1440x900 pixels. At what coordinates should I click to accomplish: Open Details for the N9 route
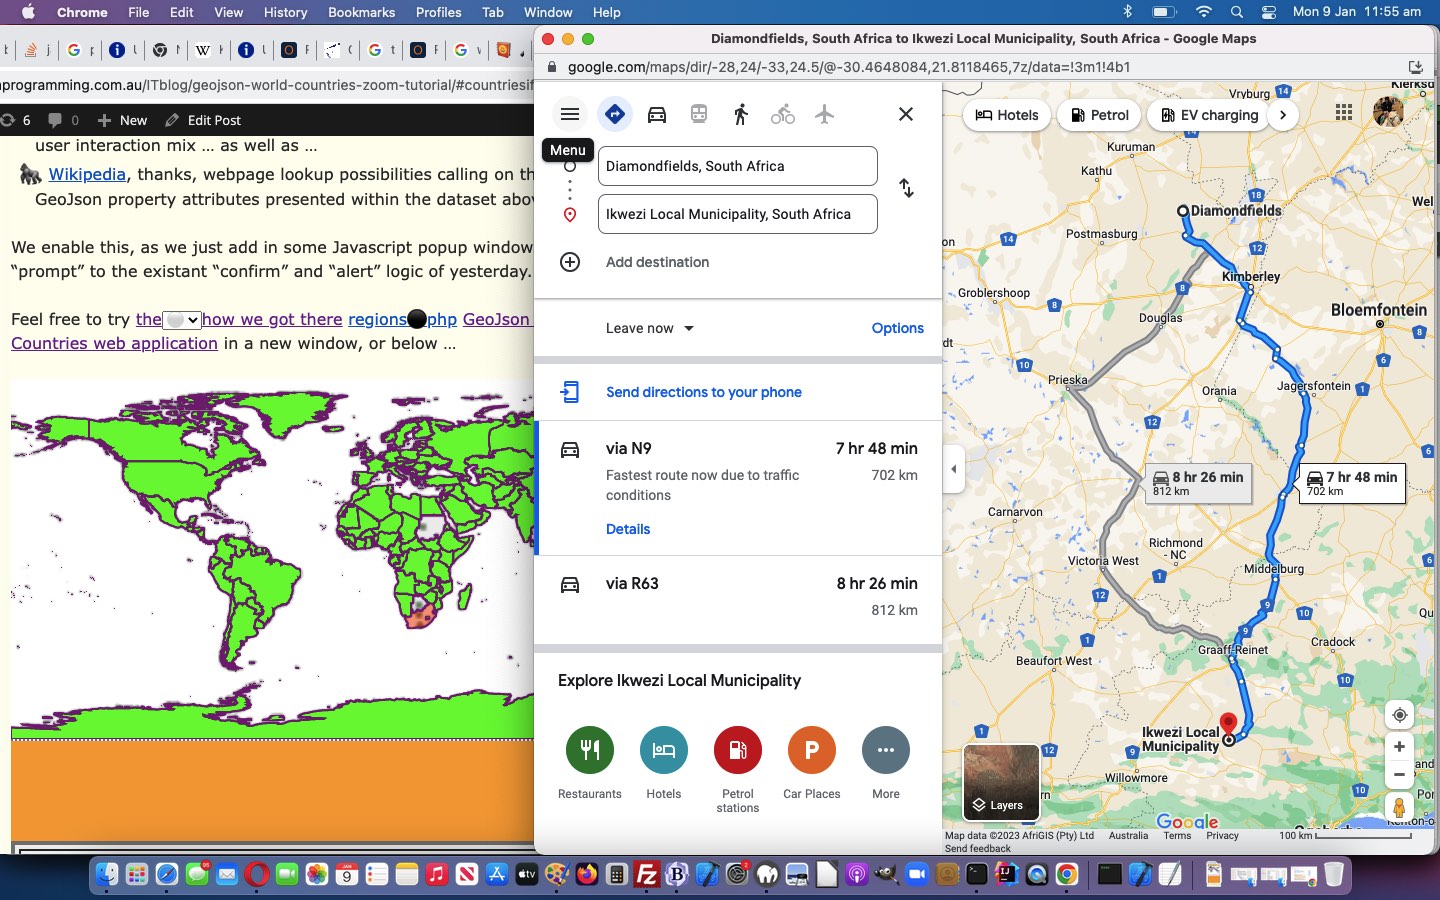coord(628,529)
